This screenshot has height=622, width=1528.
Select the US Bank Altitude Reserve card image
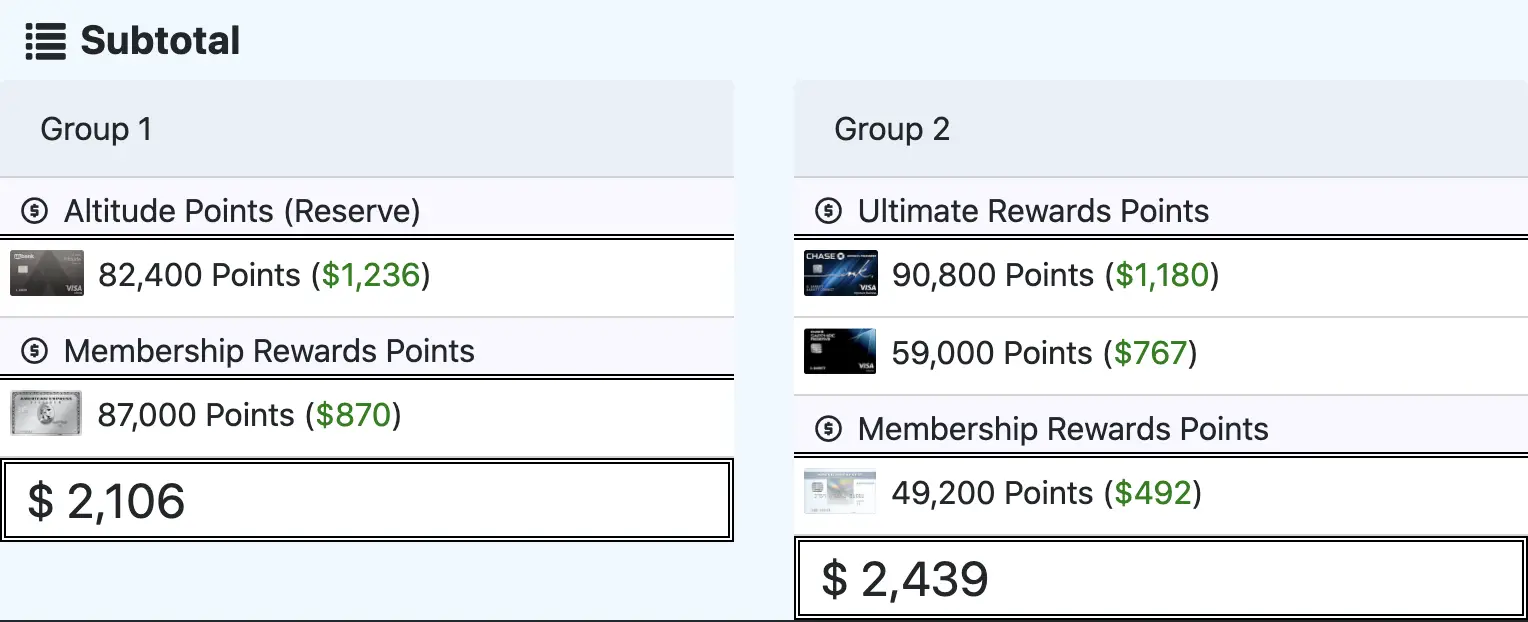coord(47,274)
